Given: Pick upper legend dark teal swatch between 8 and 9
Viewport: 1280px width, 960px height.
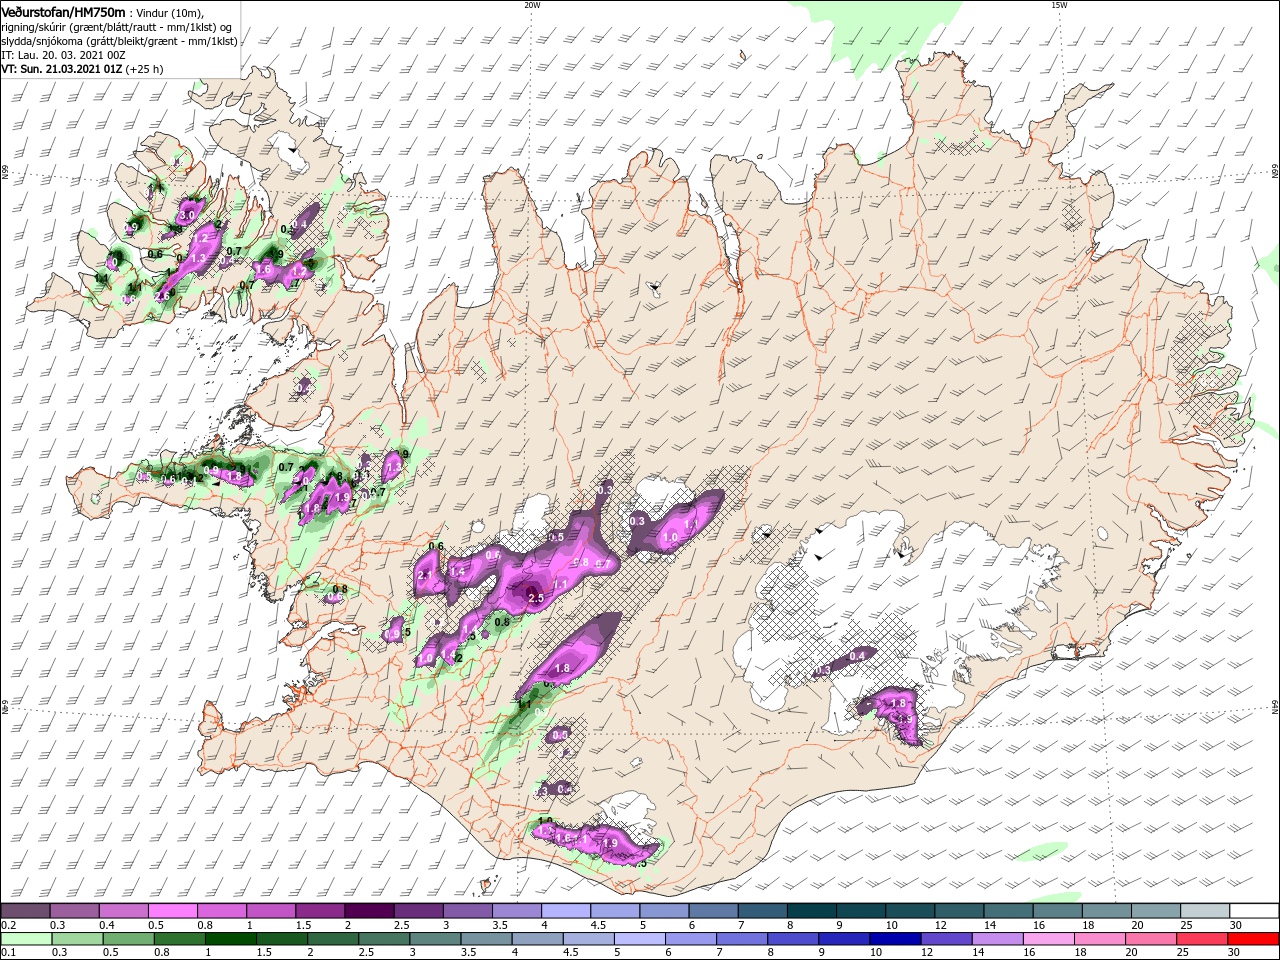Looking at the screenshot, I should point(812,911).
